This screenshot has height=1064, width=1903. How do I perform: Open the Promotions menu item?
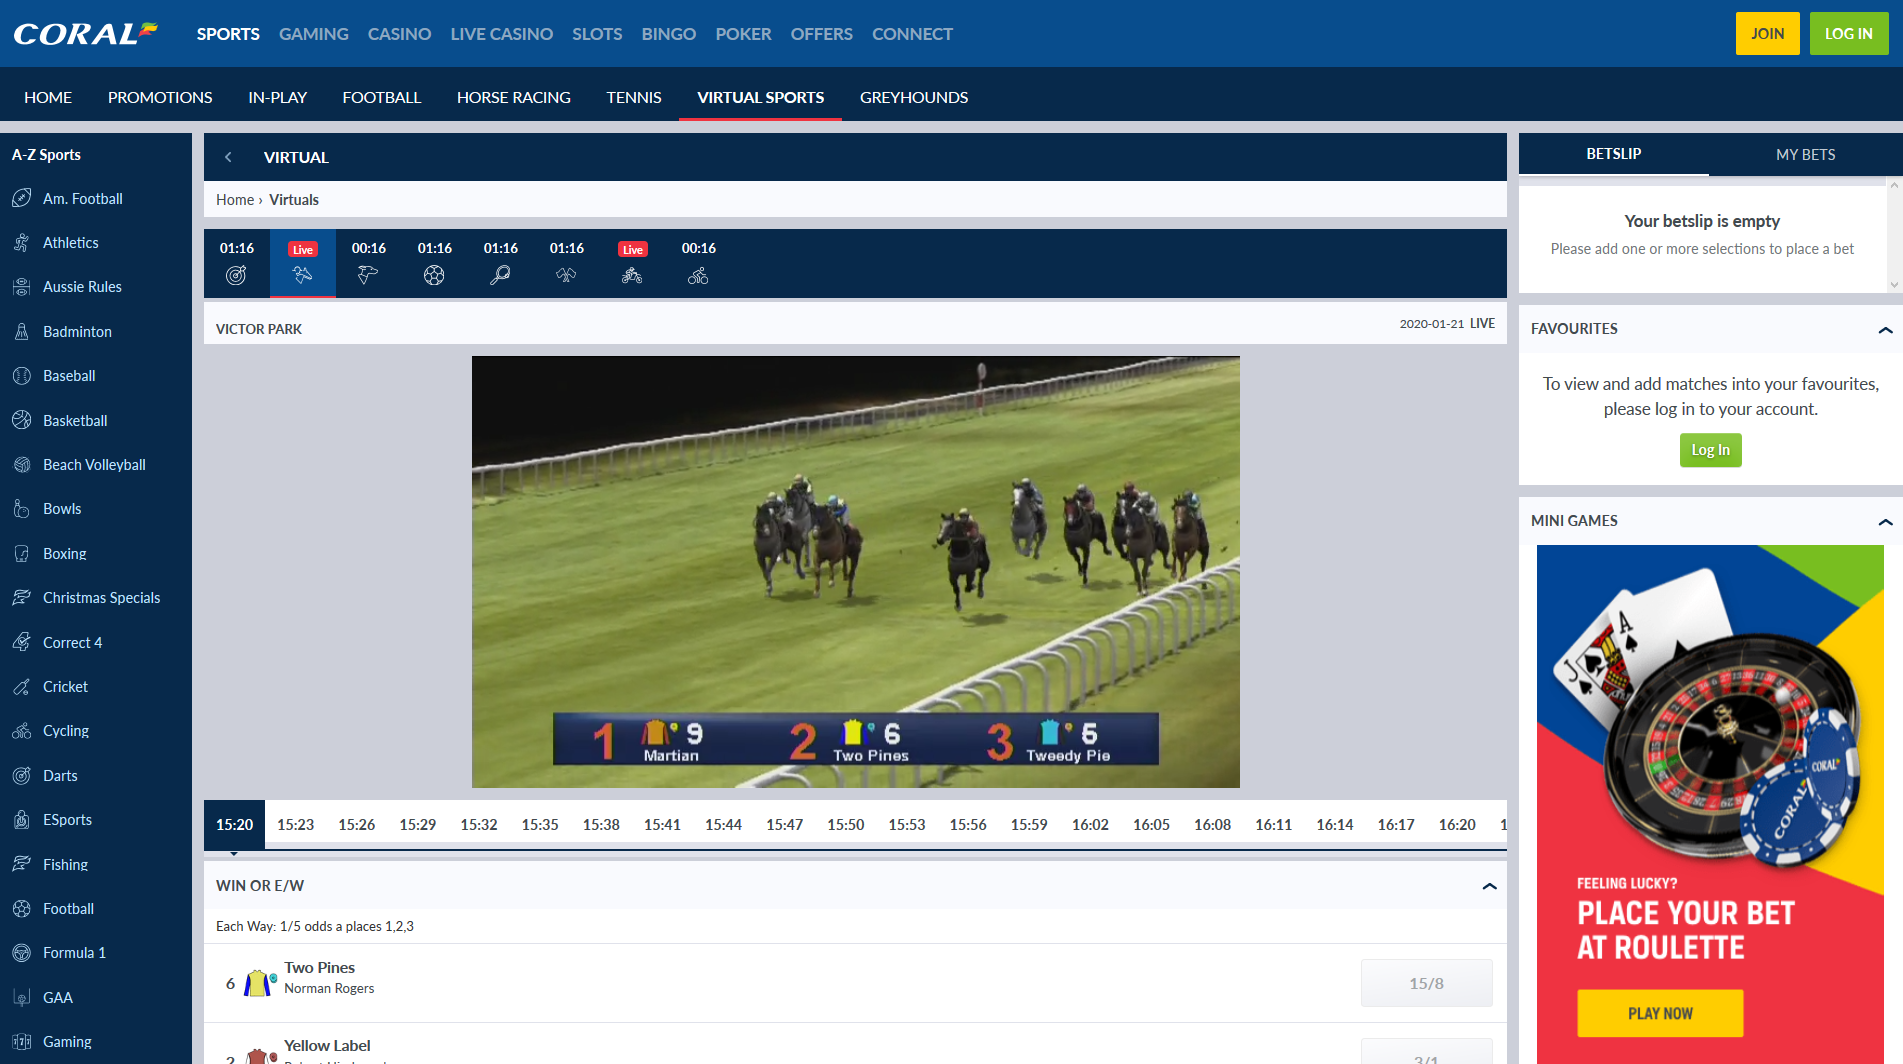click(x=160, y=97)
